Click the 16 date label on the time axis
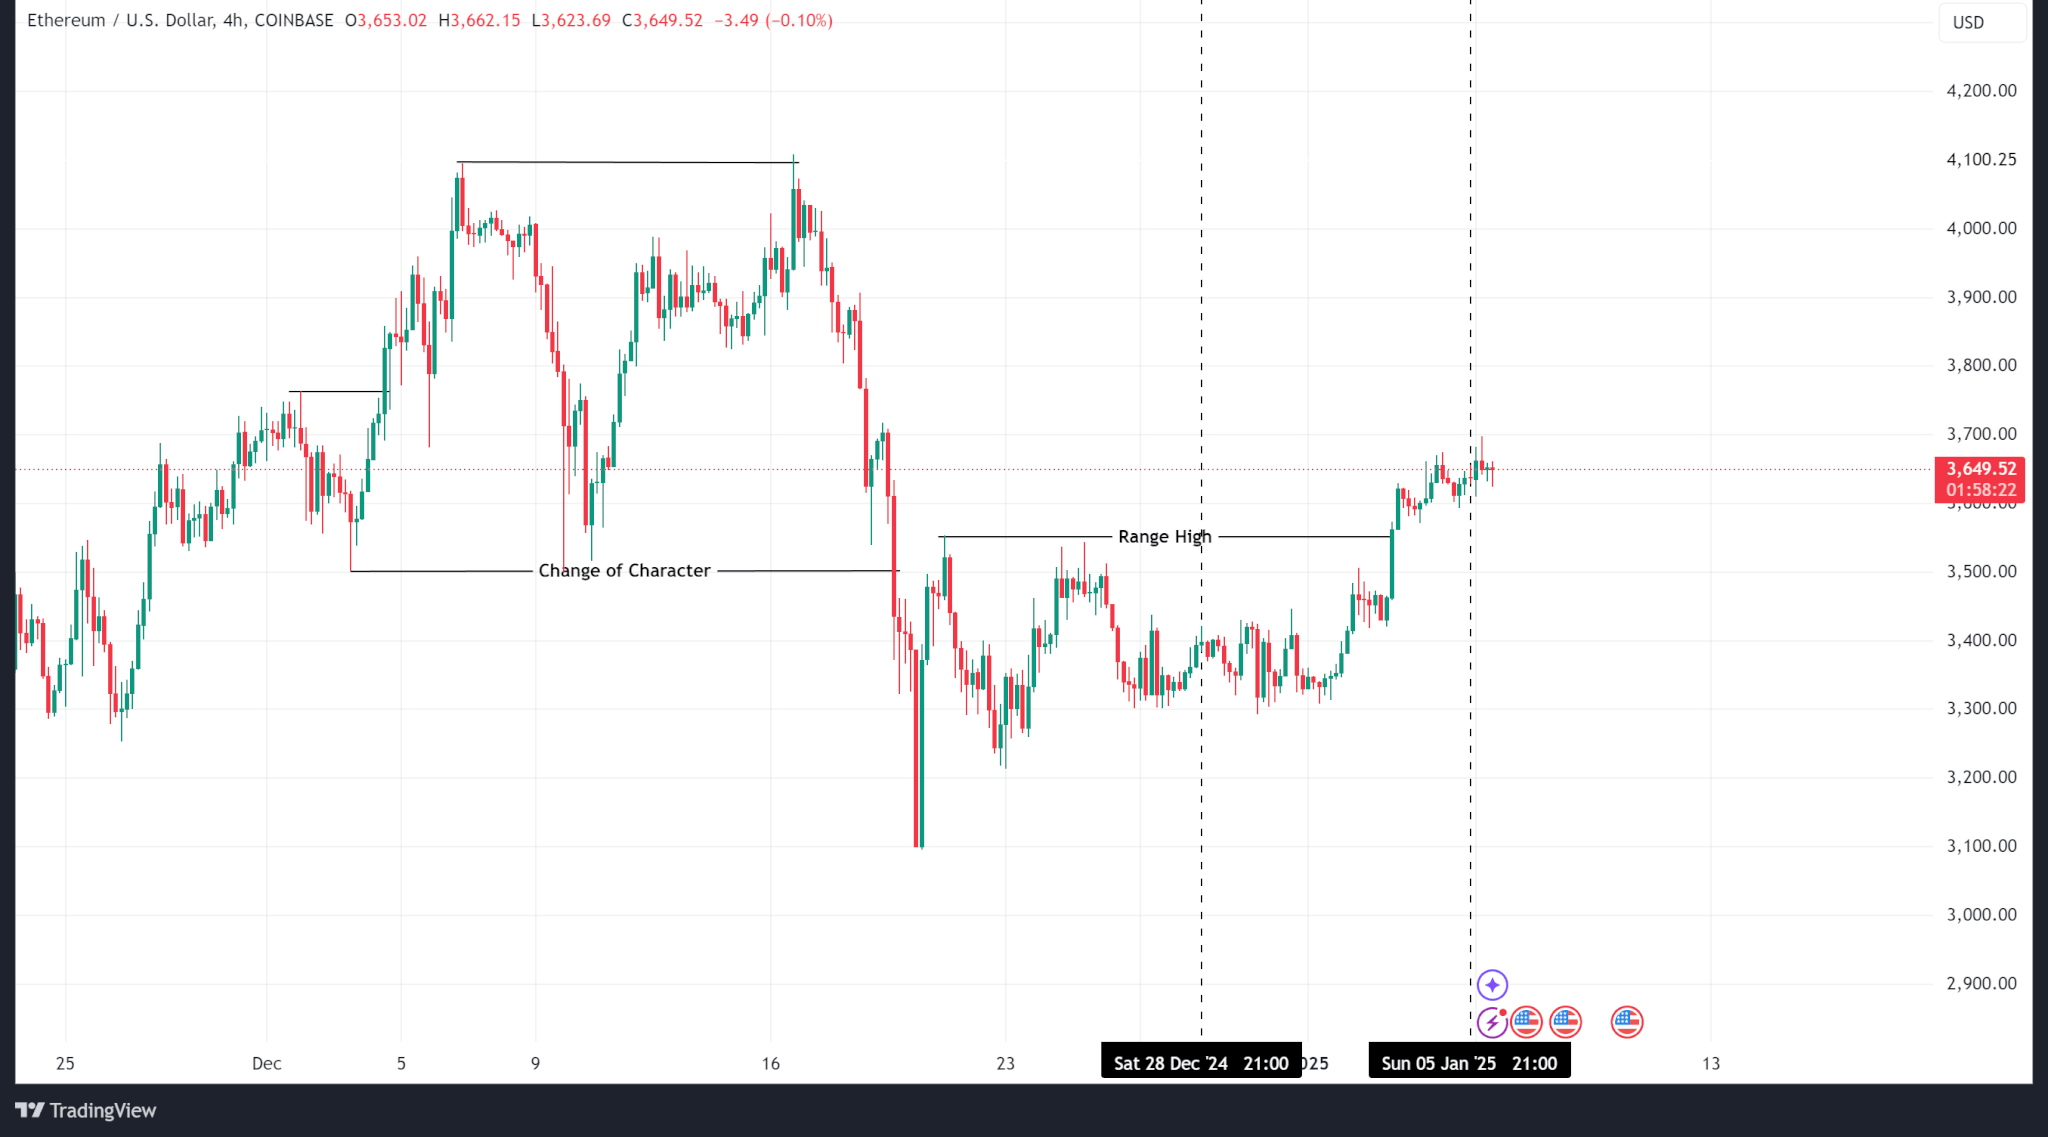Screen dimensions: 2048x1137 coord(770,1063)
